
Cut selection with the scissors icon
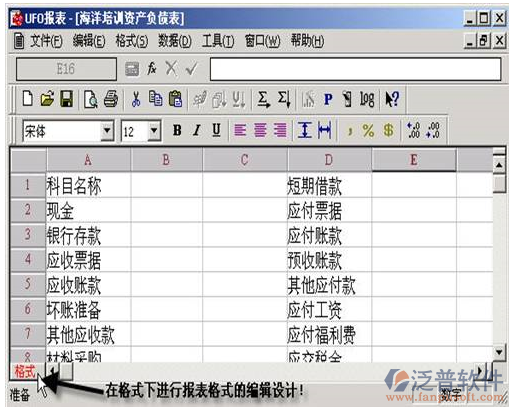[136, 99]
